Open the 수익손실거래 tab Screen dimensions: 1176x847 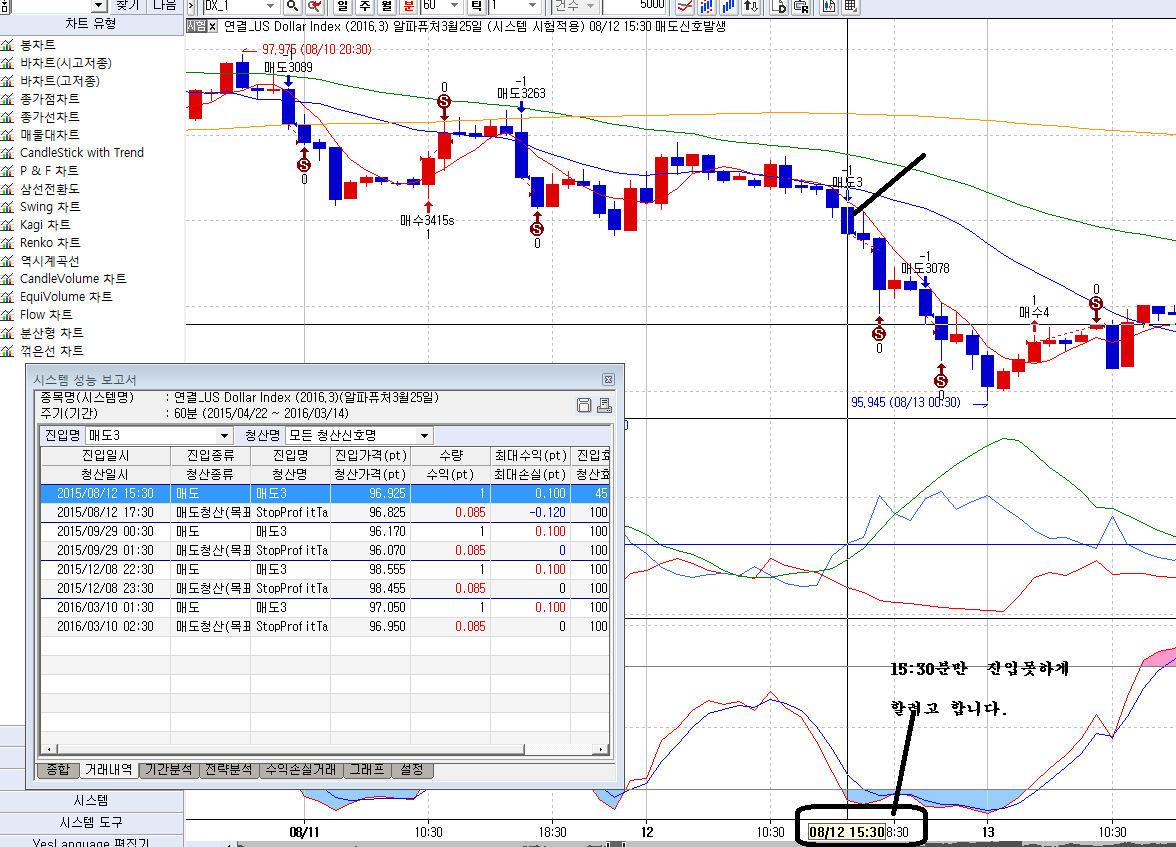coord(299,770)
